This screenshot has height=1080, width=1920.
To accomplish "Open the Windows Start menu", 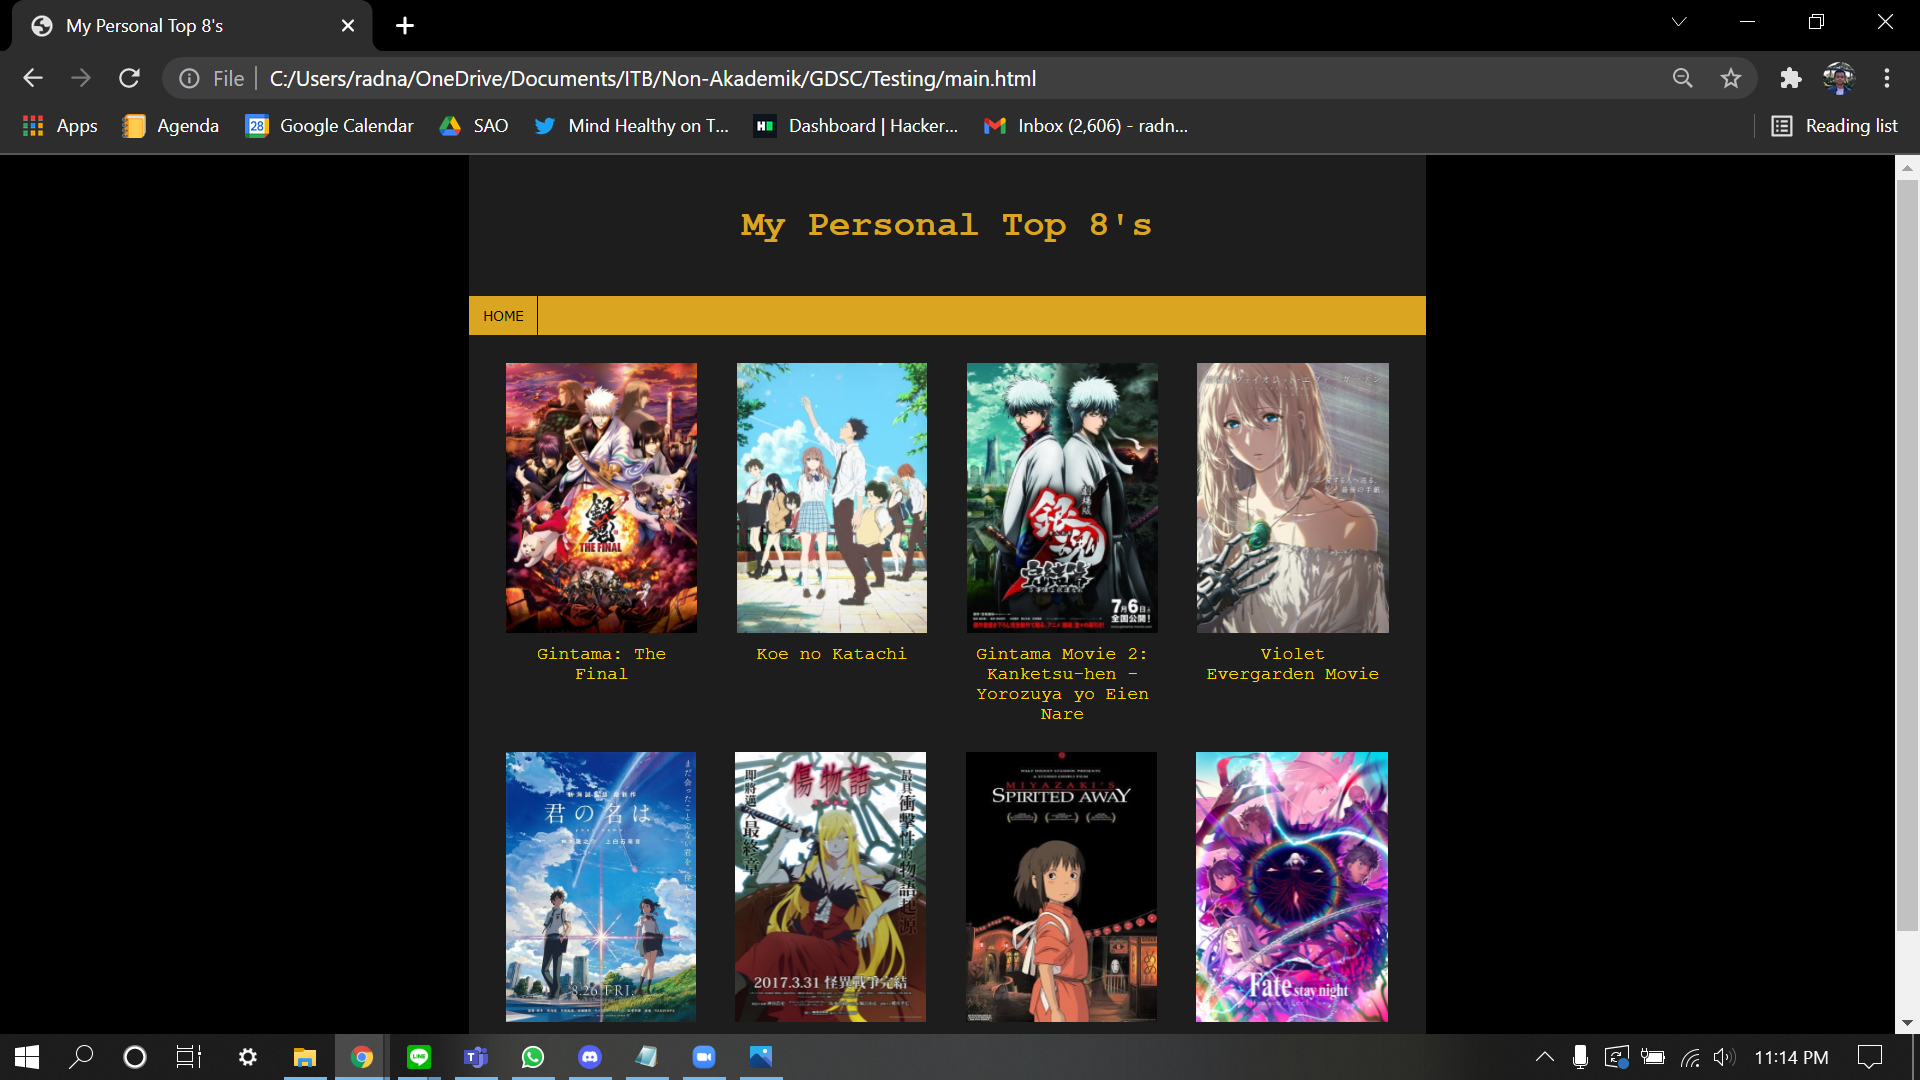I will coord(27,1057).
